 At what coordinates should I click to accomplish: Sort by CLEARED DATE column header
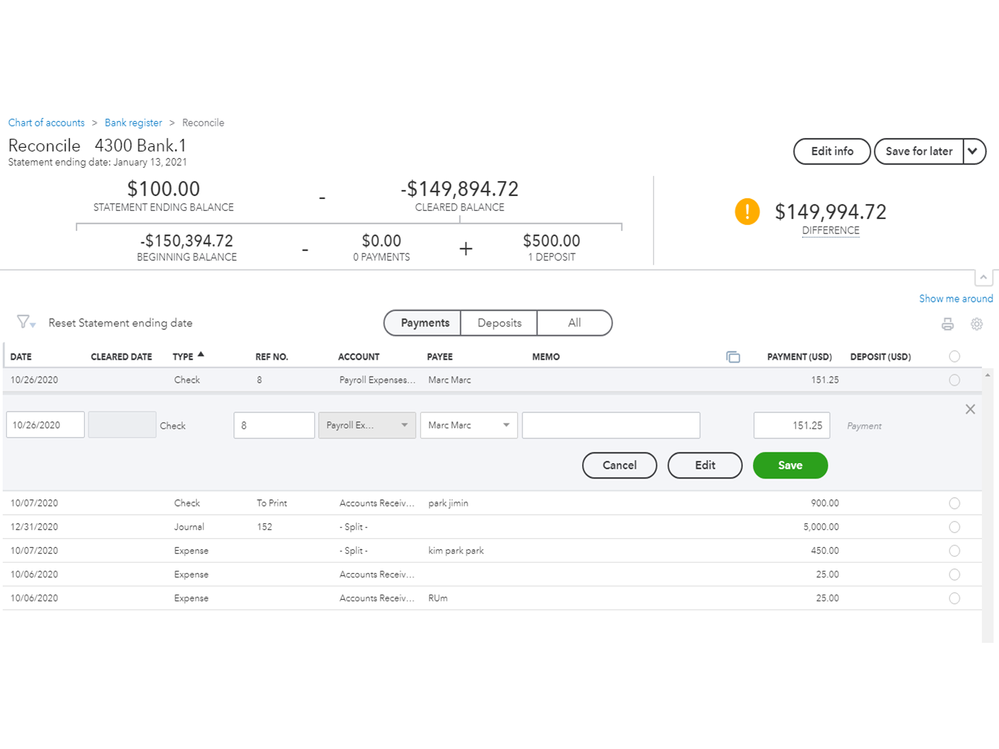pos(121,357)
